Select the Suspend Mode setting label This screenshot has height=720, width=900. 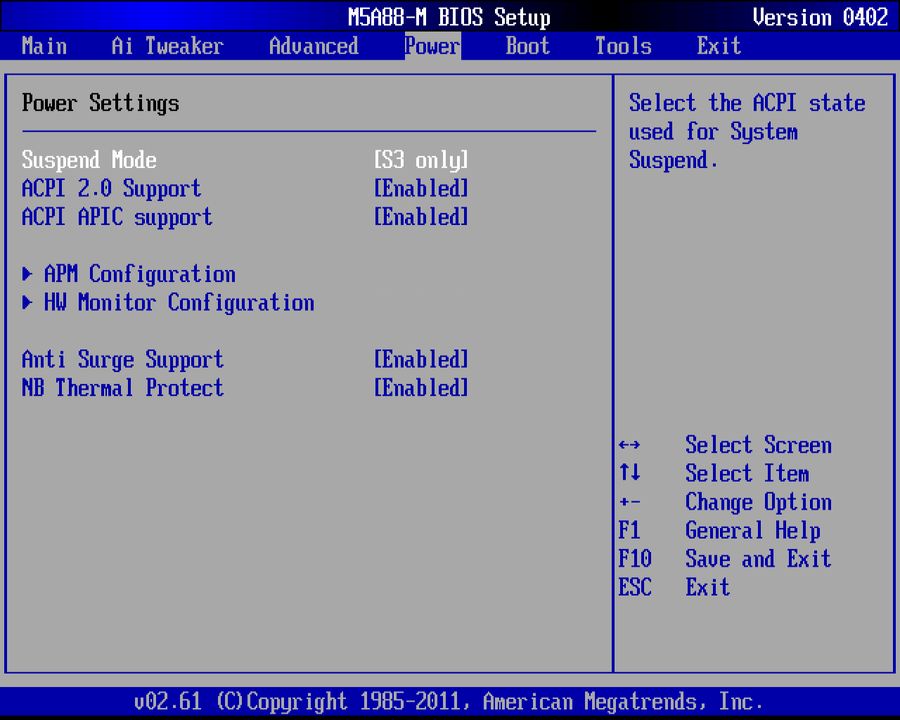point(89,160)
